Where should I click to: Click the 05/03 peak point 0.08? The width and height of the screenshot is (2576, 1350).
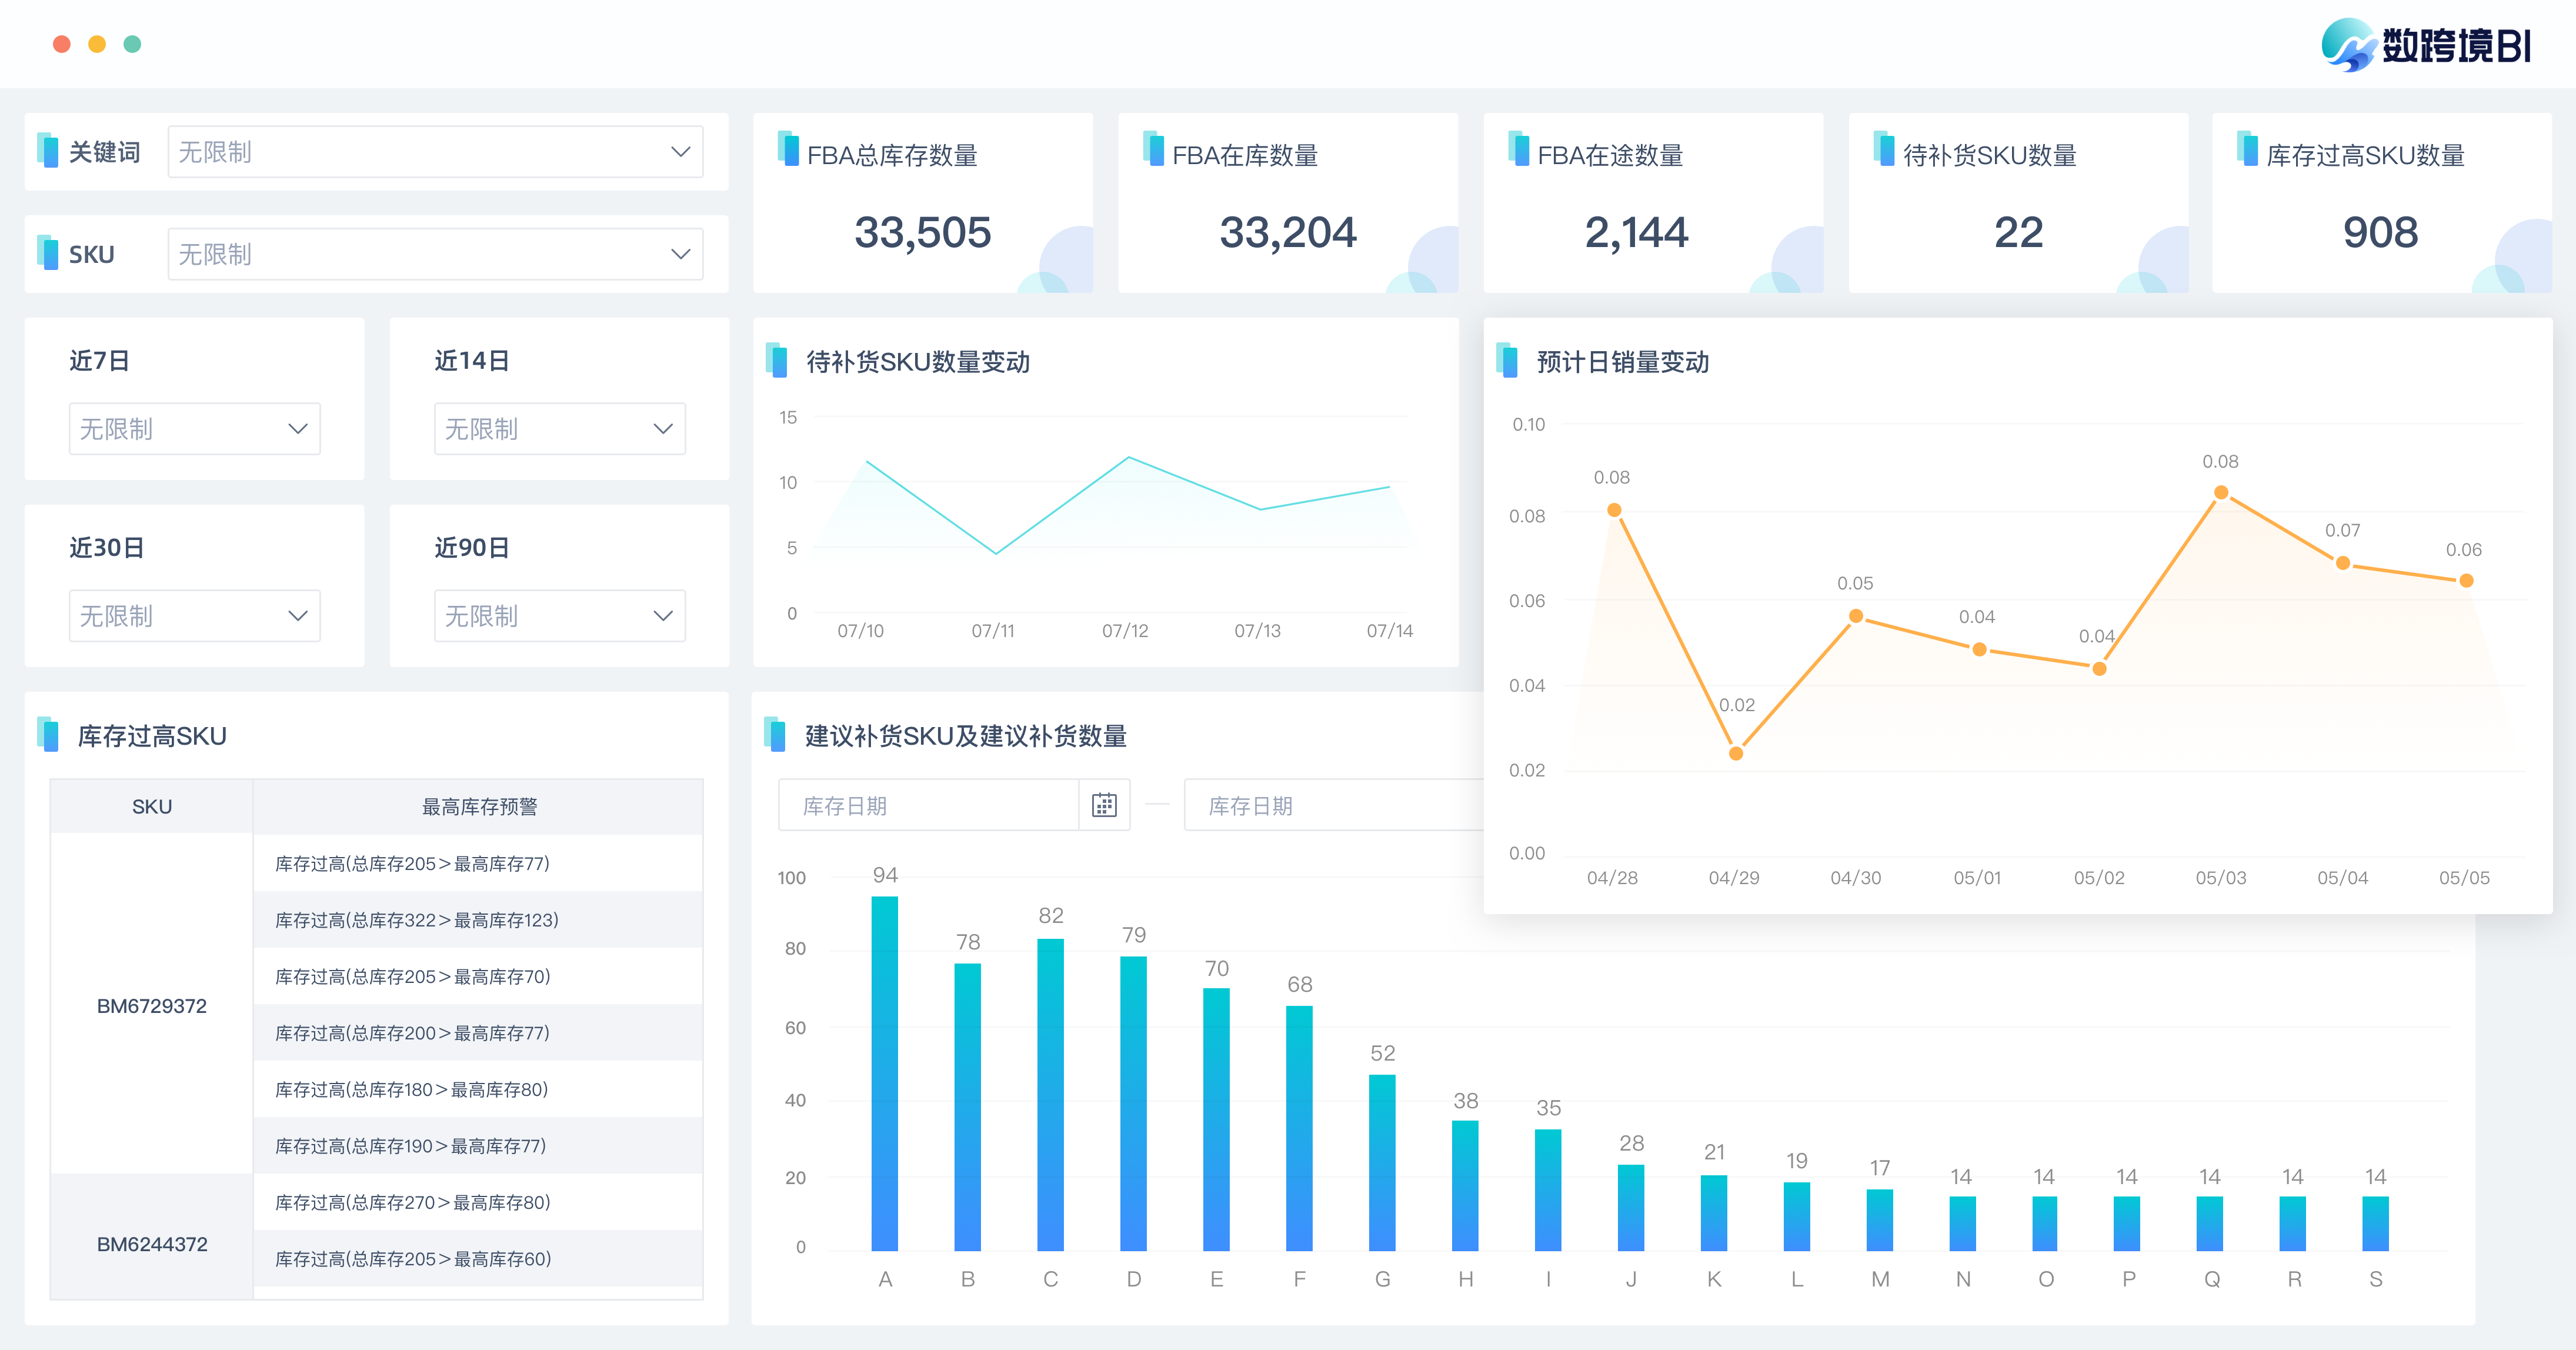[x=2221, y=492]
